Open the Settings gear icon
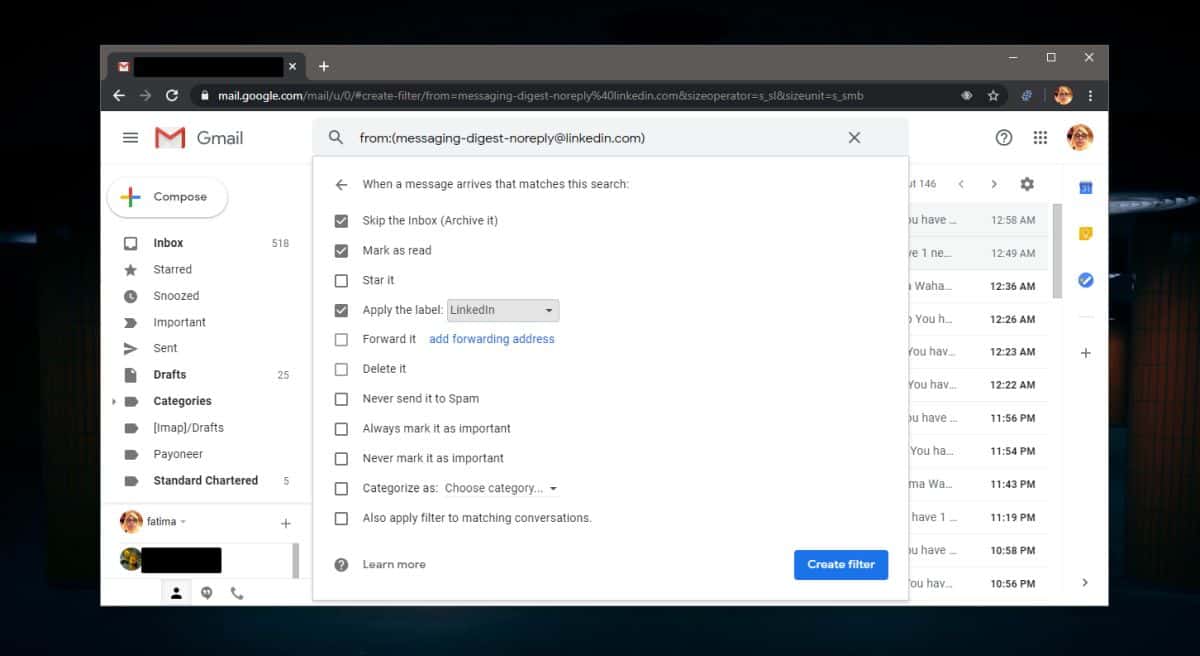 tap(1027, 184)
